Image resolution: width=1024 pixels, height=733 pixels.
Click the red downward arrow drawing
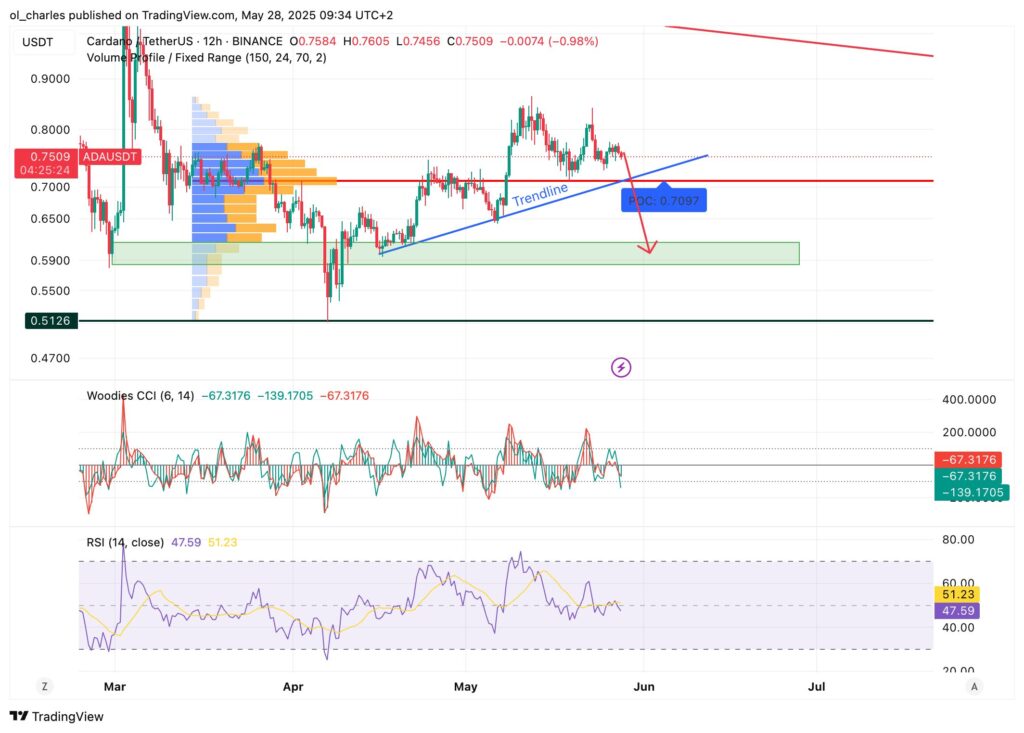640,215
